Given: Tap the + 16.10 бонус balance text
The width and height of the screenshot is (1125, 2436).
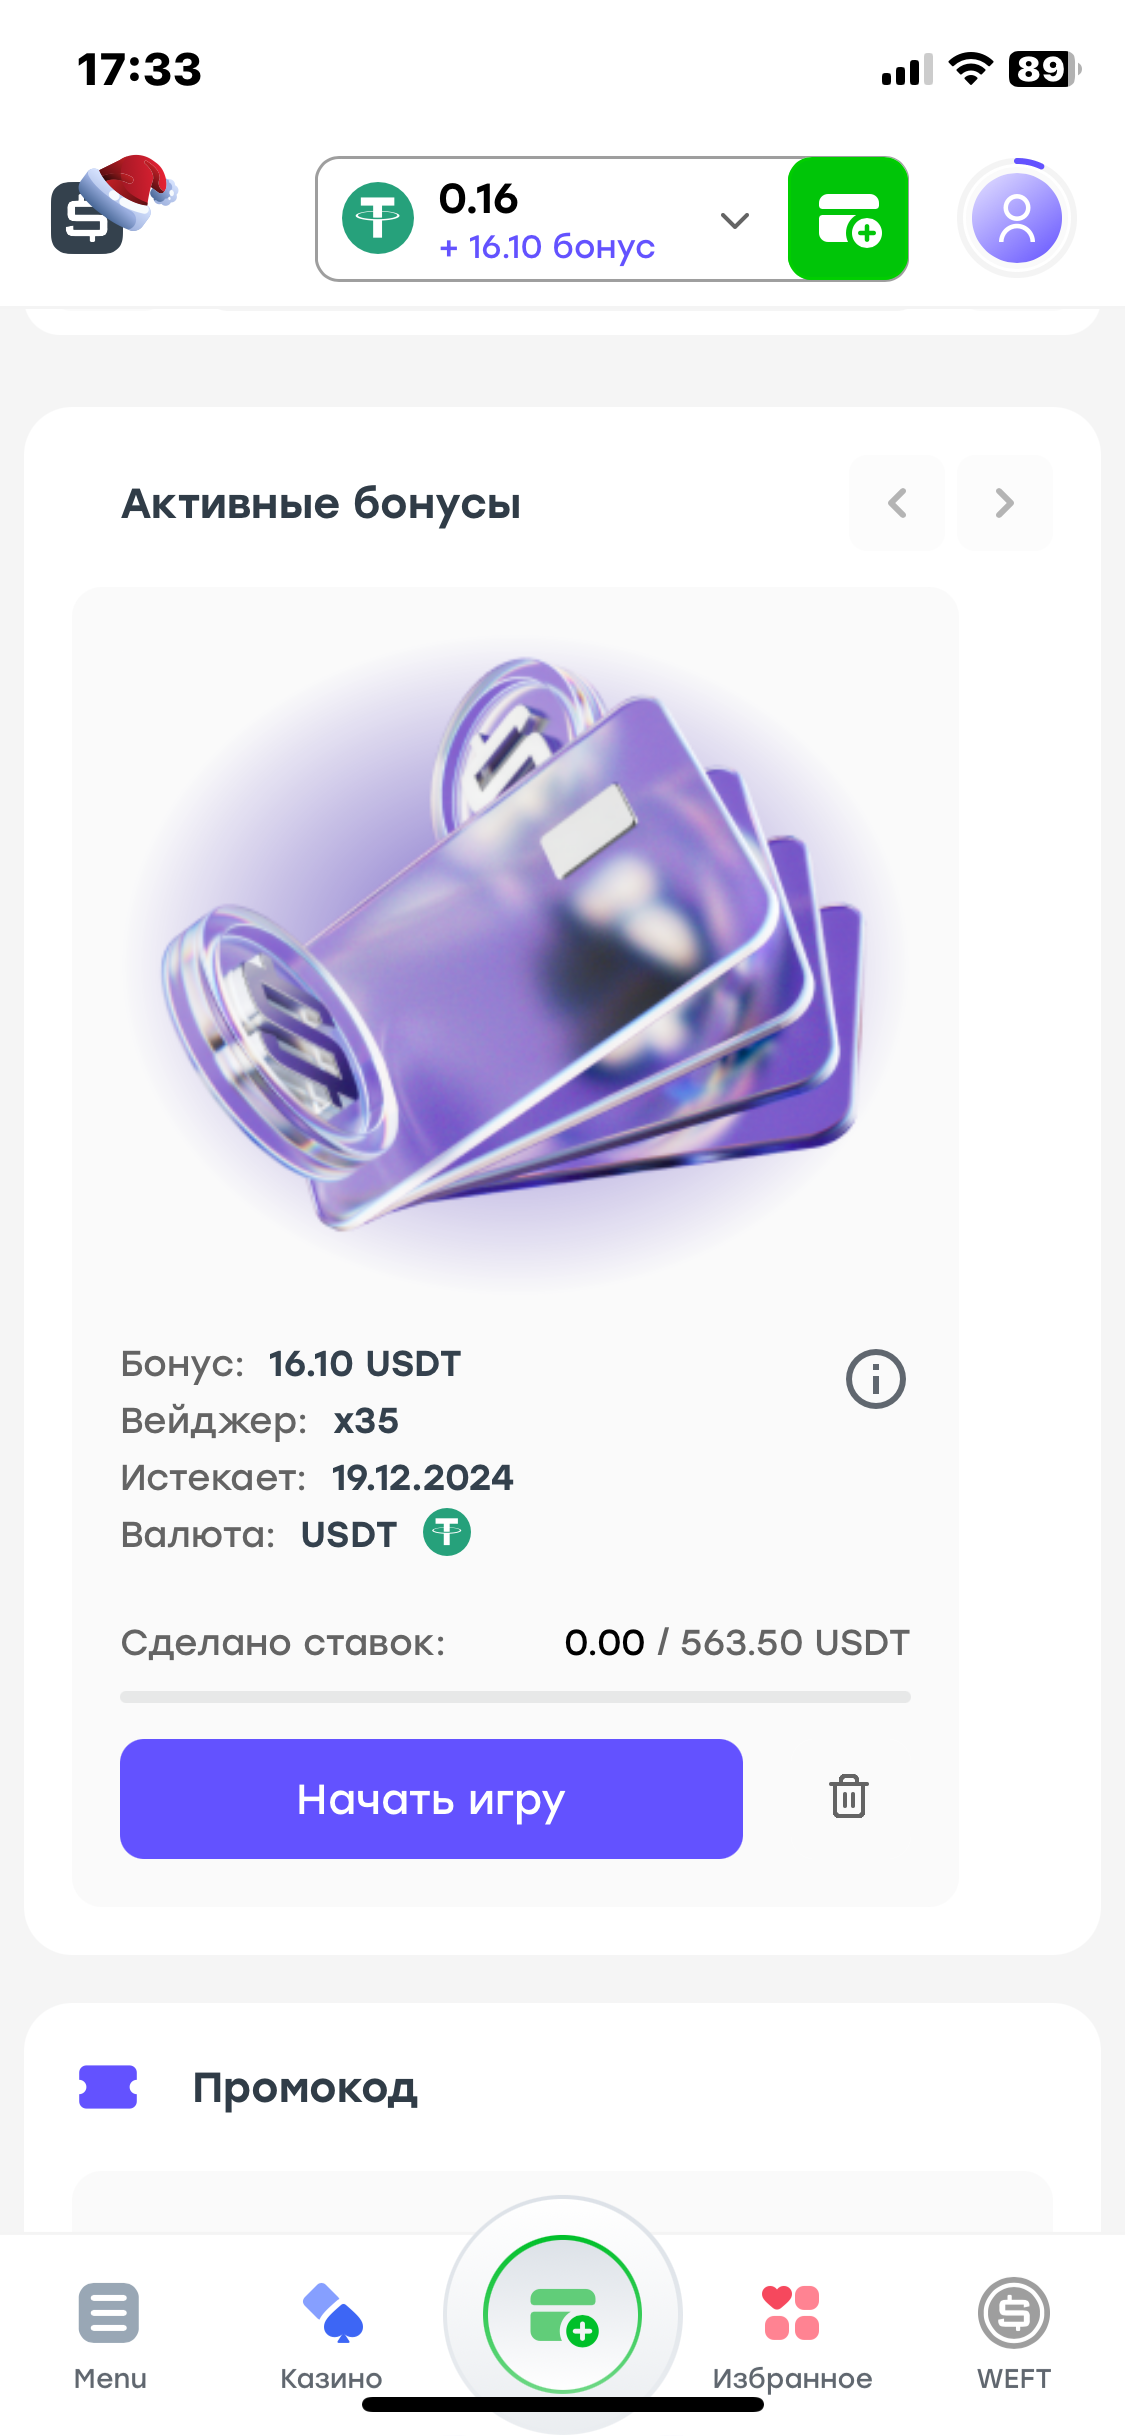Looking at the screenshot, I should coord(547,247).
